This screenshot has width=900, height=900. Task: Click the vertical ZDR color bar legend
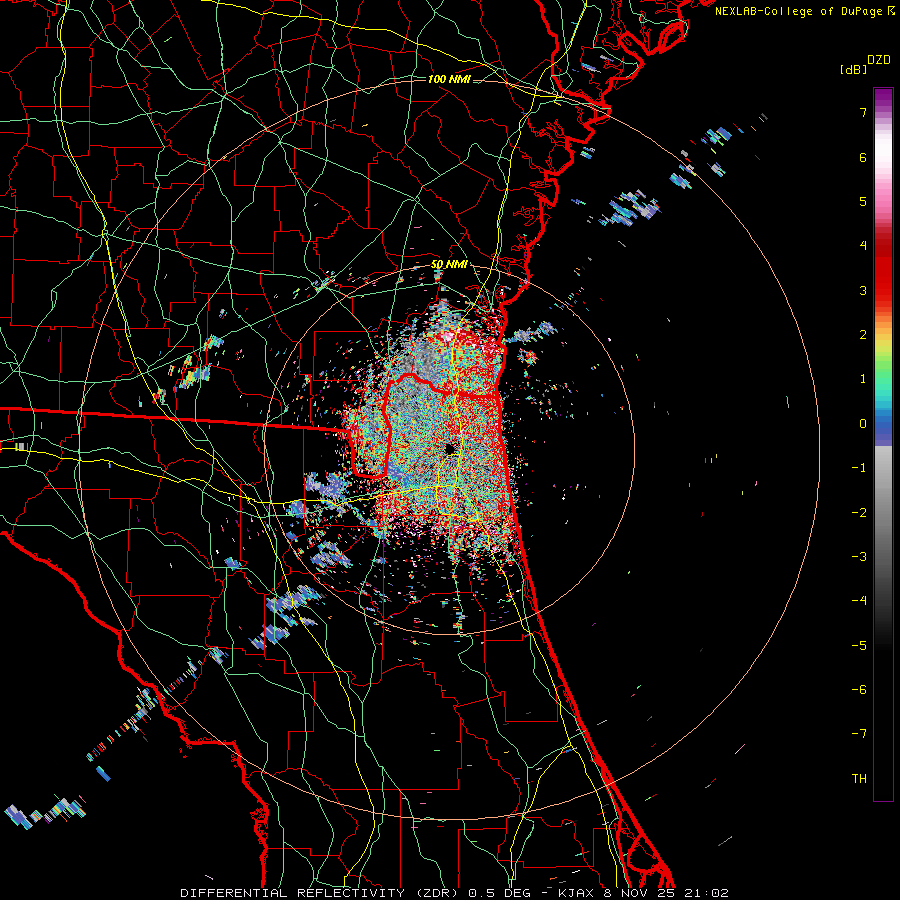[883, 444]
